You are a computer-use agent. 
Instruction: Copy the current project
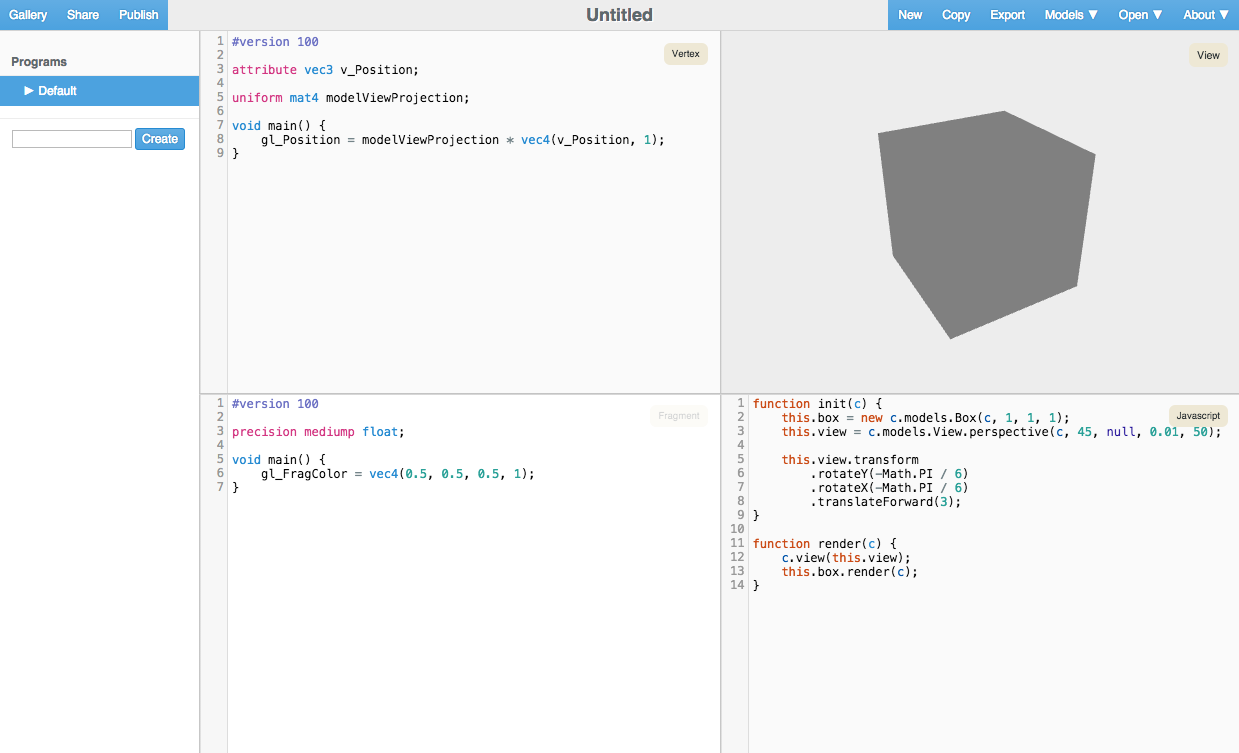pos(956,15)
